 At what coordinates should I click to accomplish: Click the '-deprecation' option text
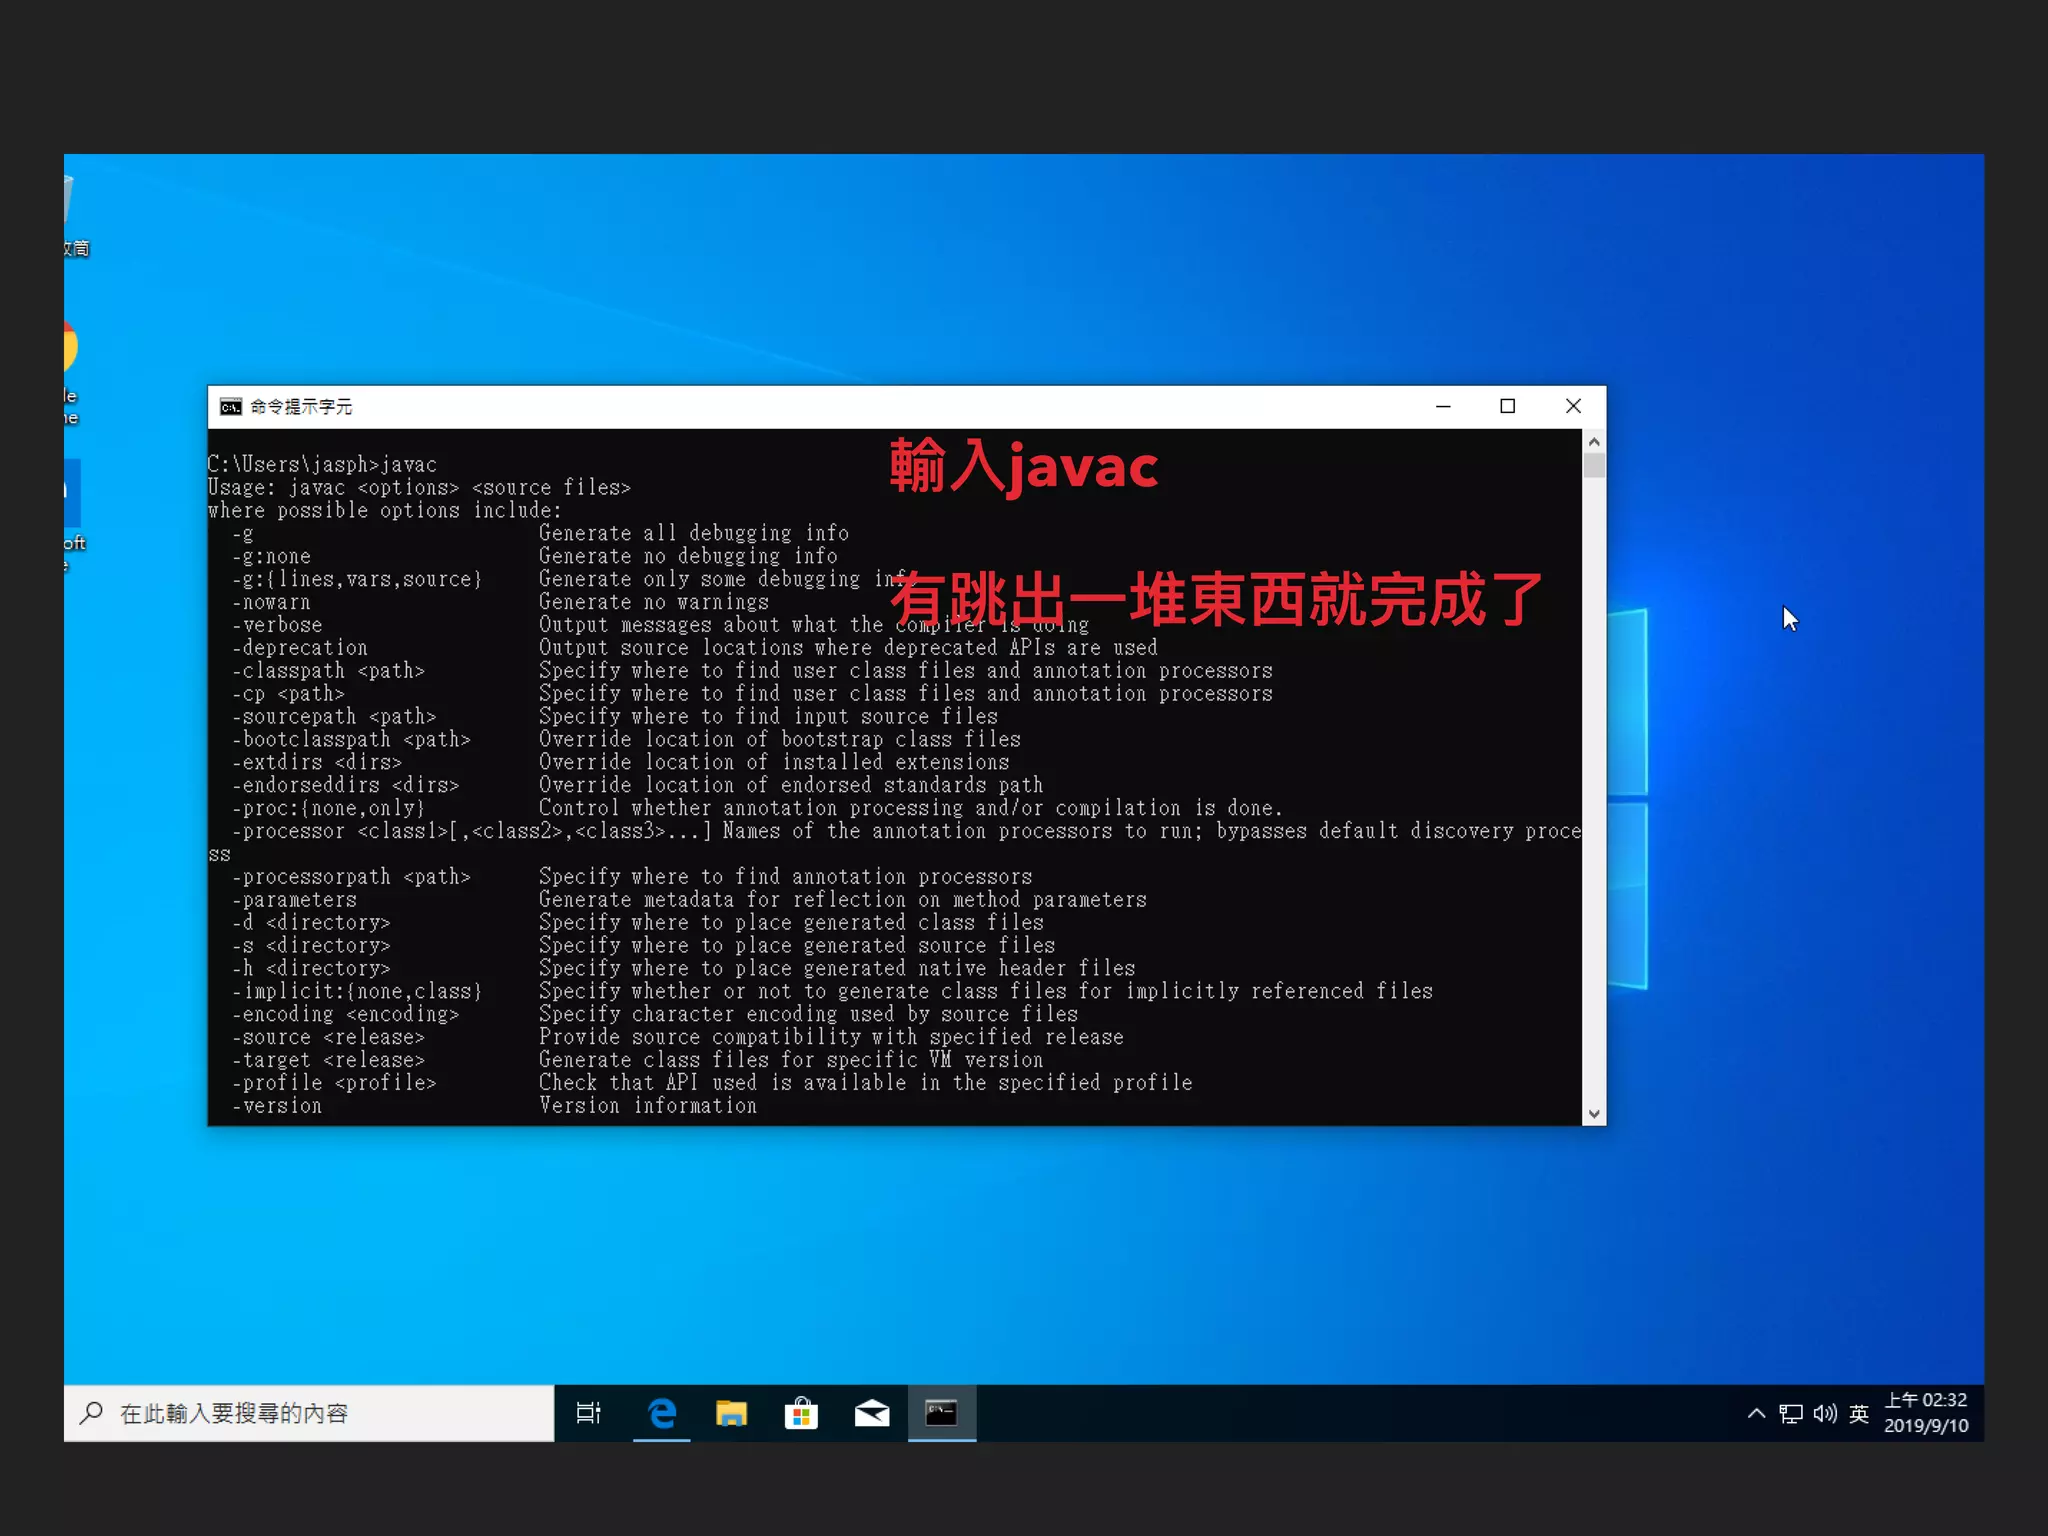pyautogui.click(x=300, y=648)
